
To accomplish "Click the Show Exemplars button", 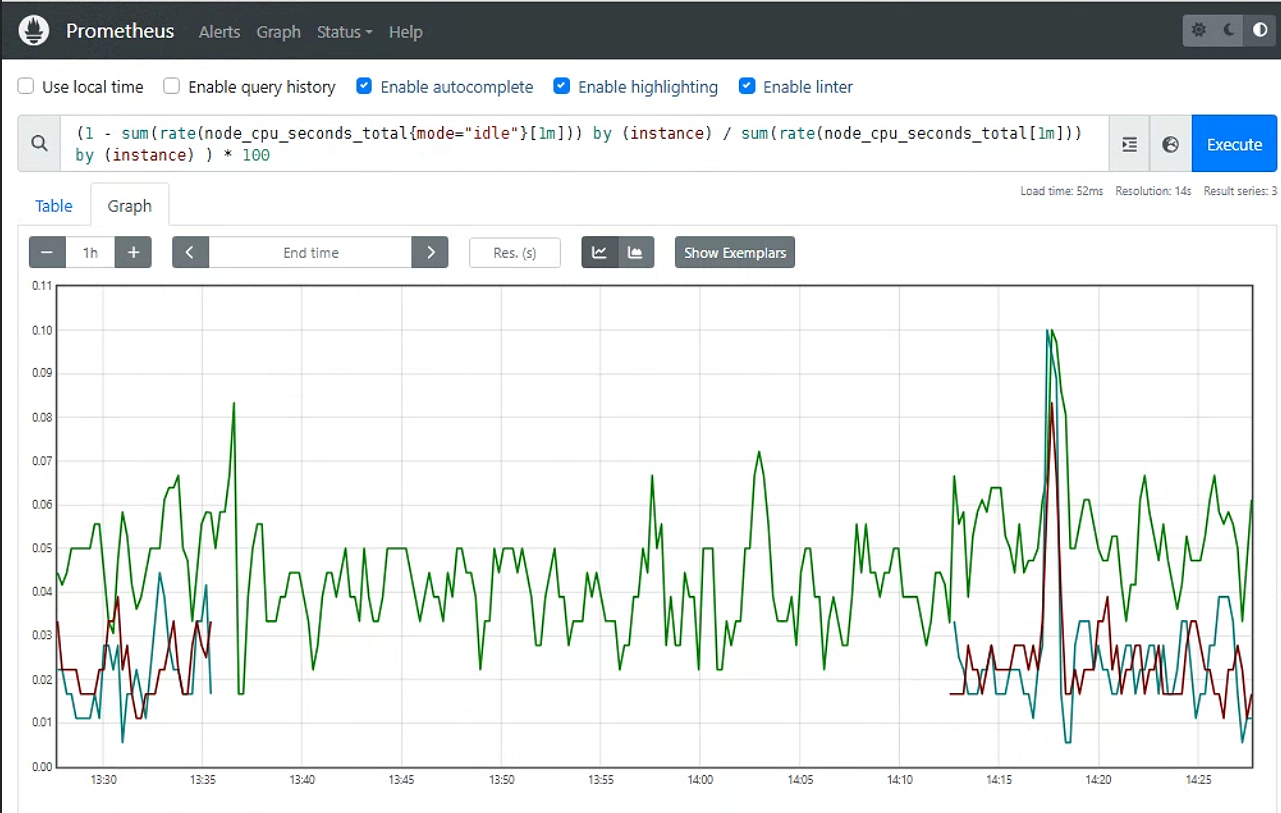I will pyautogui.click(x=735, y=252).
